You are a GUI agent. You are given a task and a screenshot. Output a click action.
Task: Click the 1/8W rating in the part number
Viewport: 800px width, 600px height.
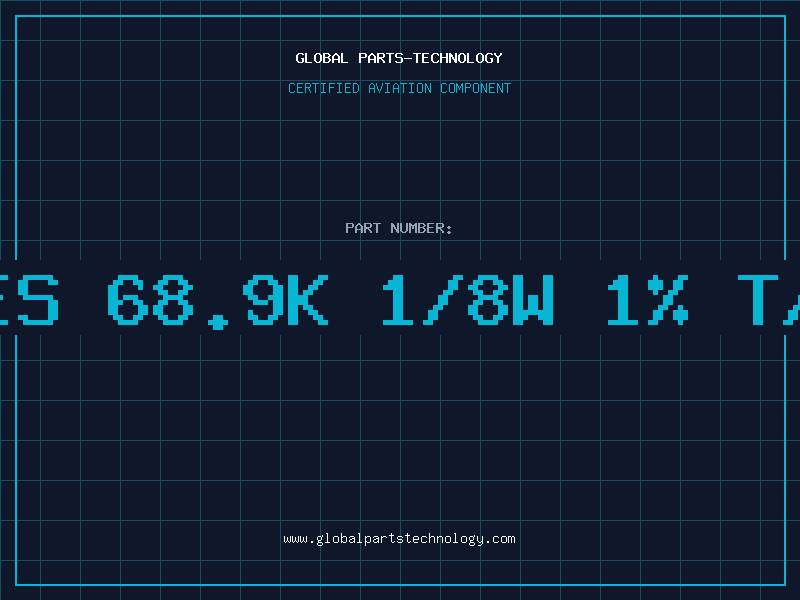(468, 300)
